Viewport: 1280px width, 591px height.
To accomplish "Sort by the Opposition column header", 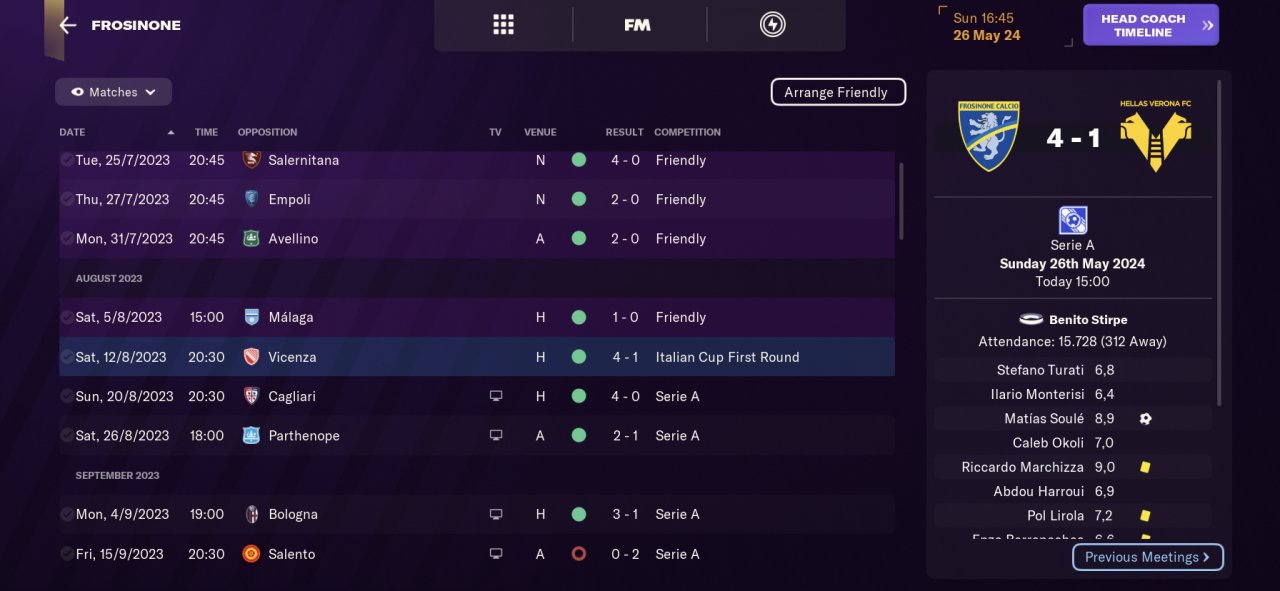I will (267, 132).
